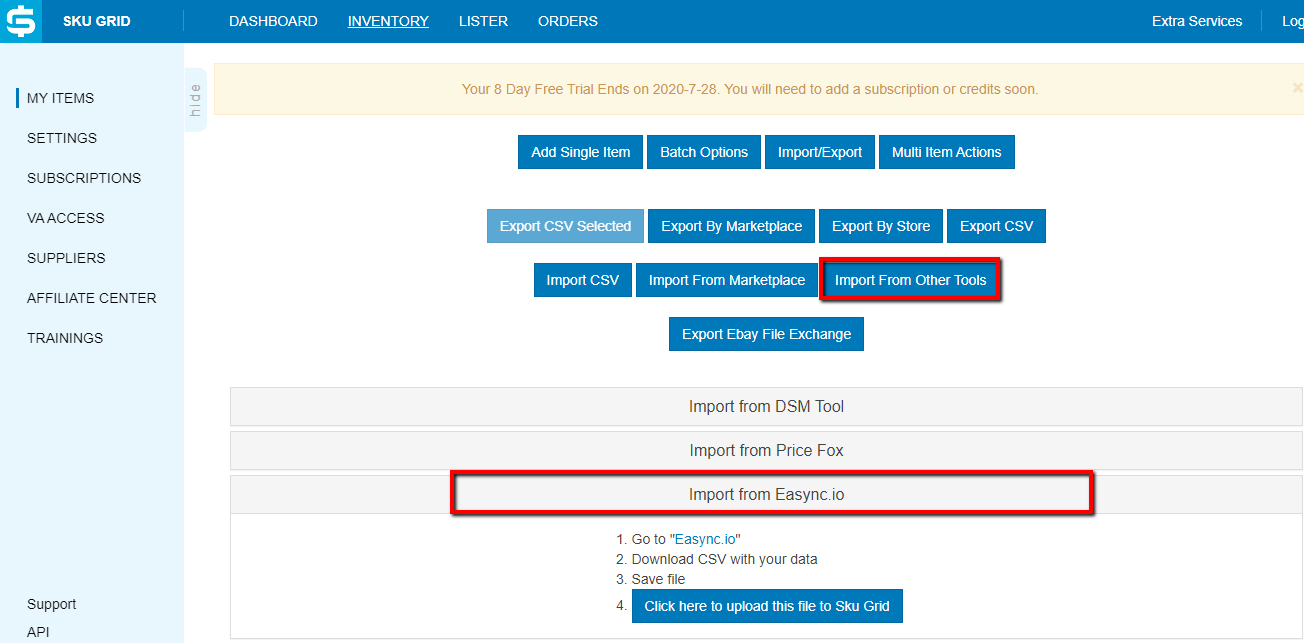Screen dimensions: 1304x643
Task: Expand the Import from Price Fox section
Action: coord(766,451)
